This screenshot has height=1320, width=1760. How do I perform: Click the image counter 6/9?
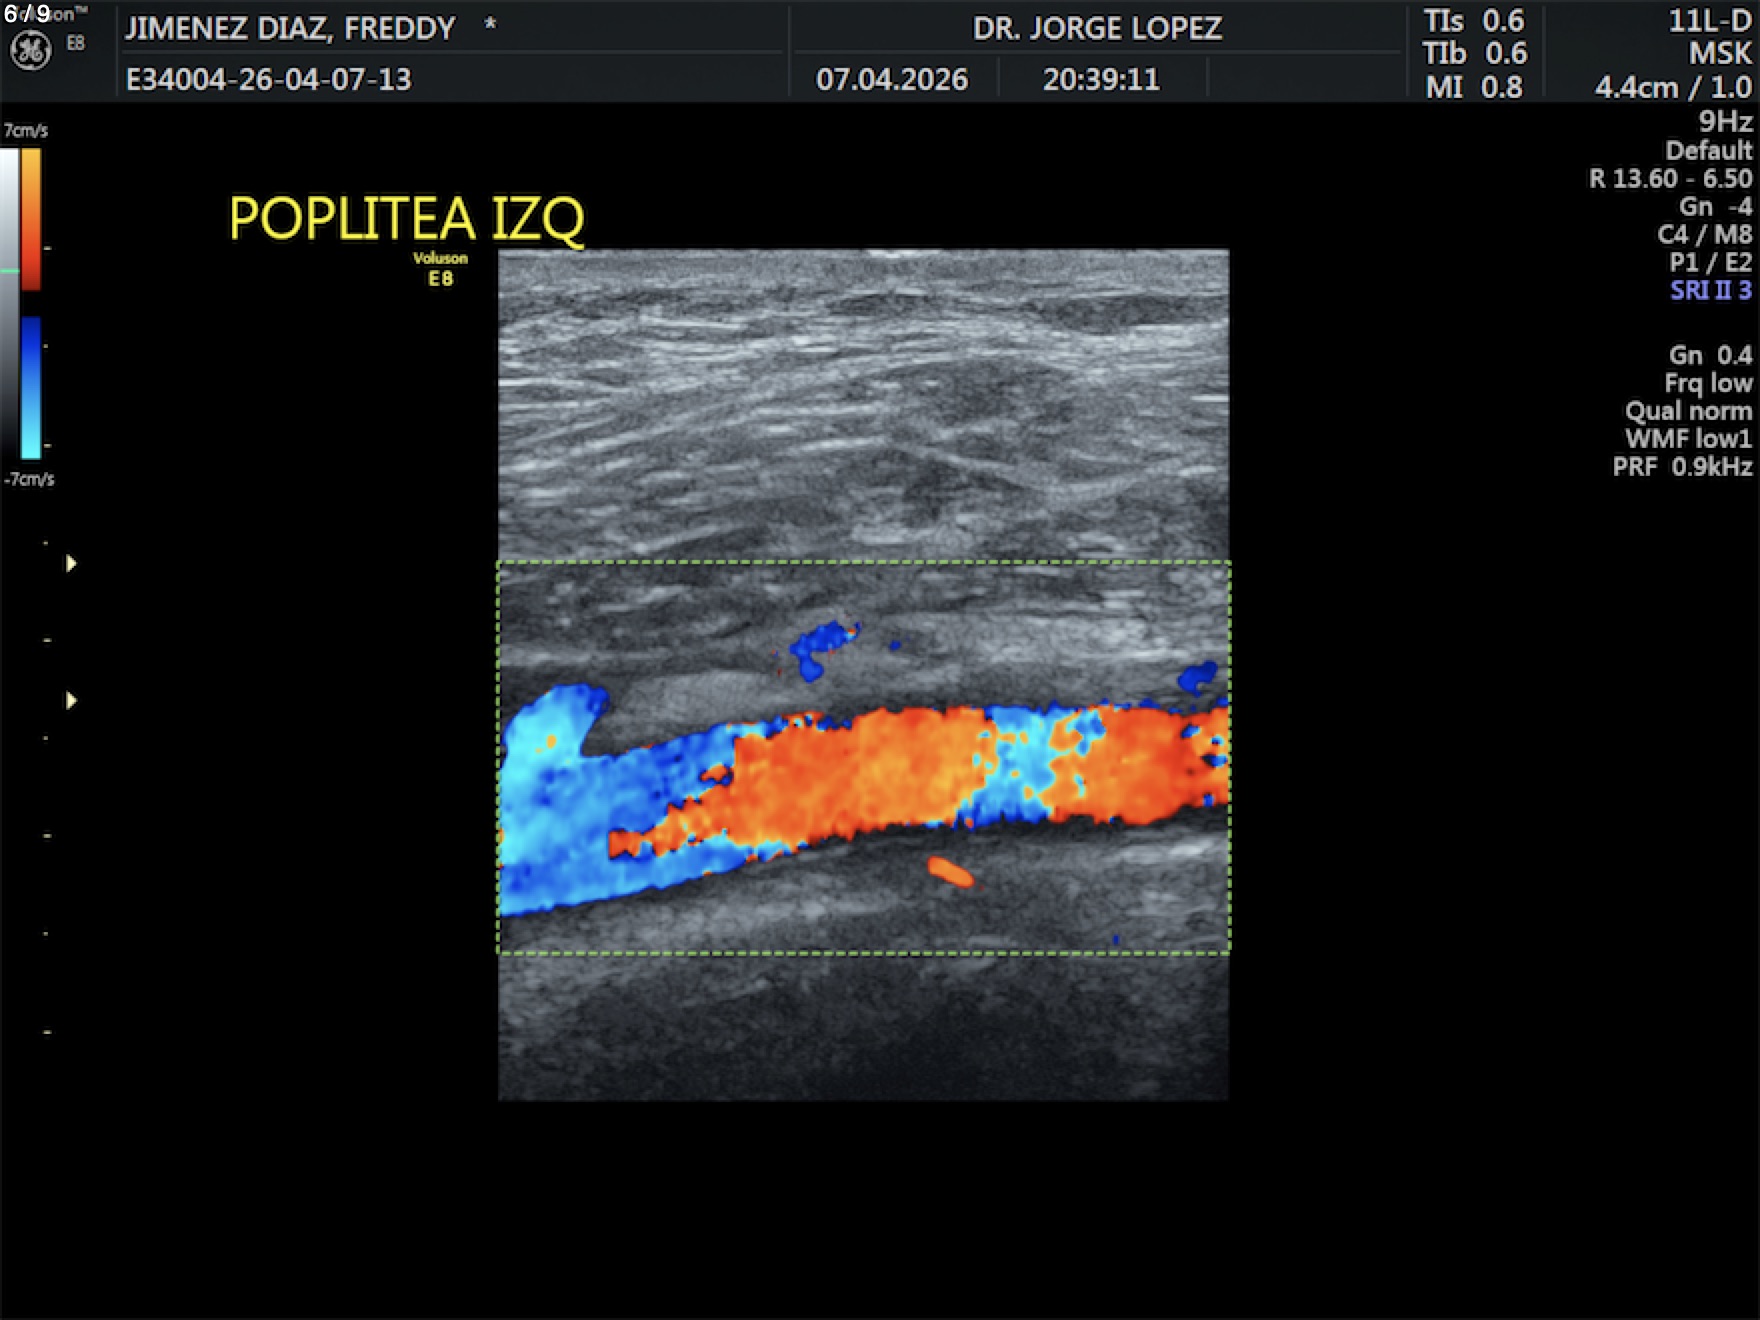[x=27, y=14]
